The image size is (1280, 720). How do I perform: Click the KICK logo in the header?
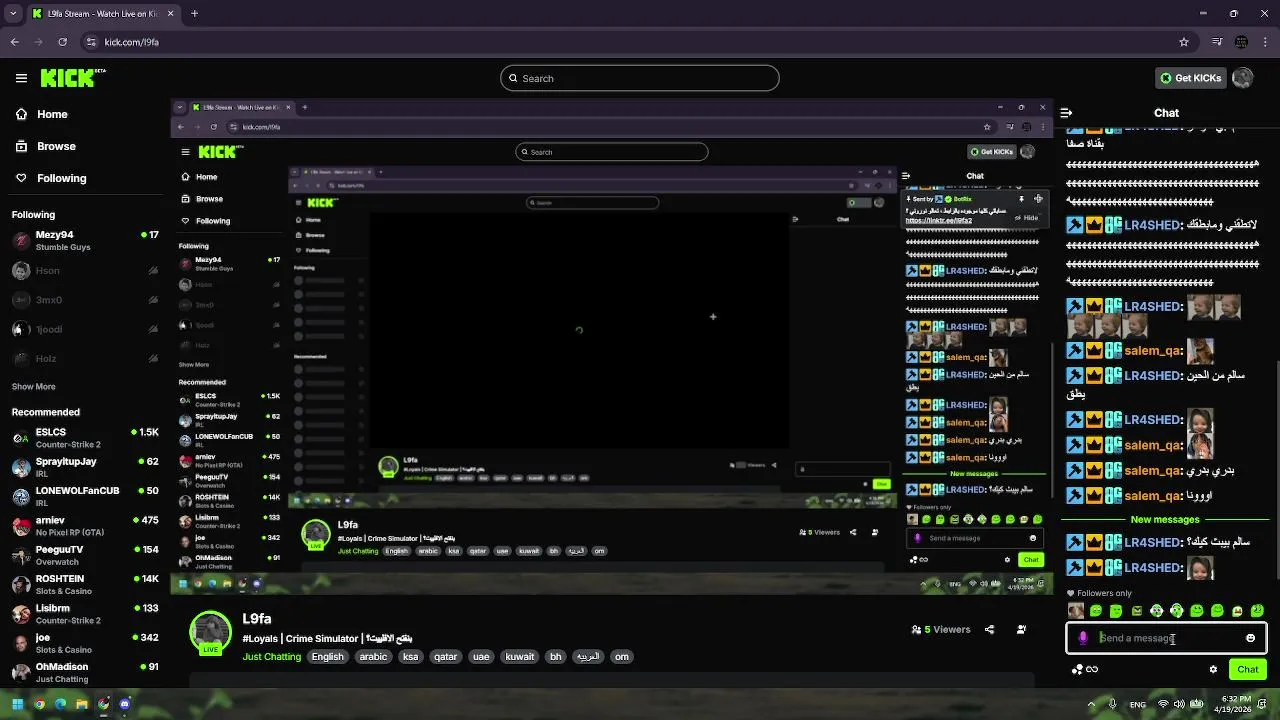coord(72,78)
